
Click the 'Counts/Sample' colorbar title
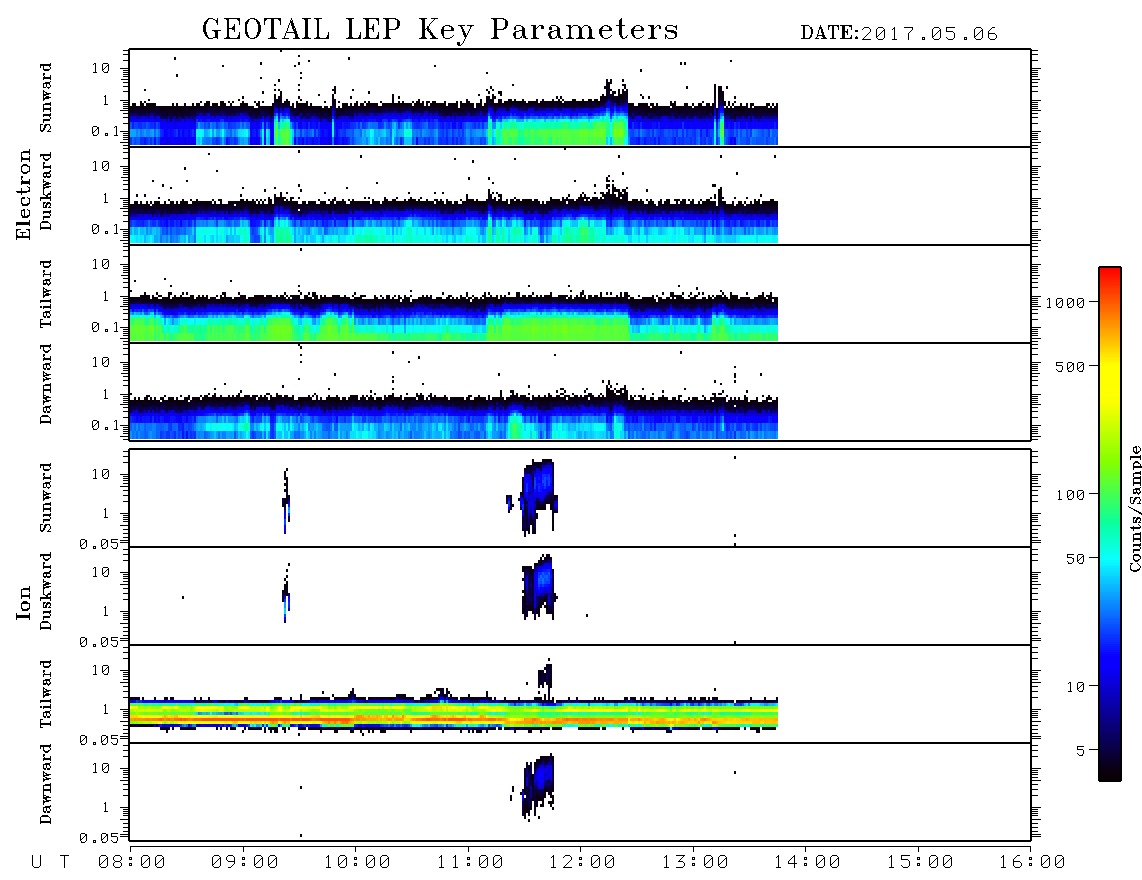[x=1134, y=508]
